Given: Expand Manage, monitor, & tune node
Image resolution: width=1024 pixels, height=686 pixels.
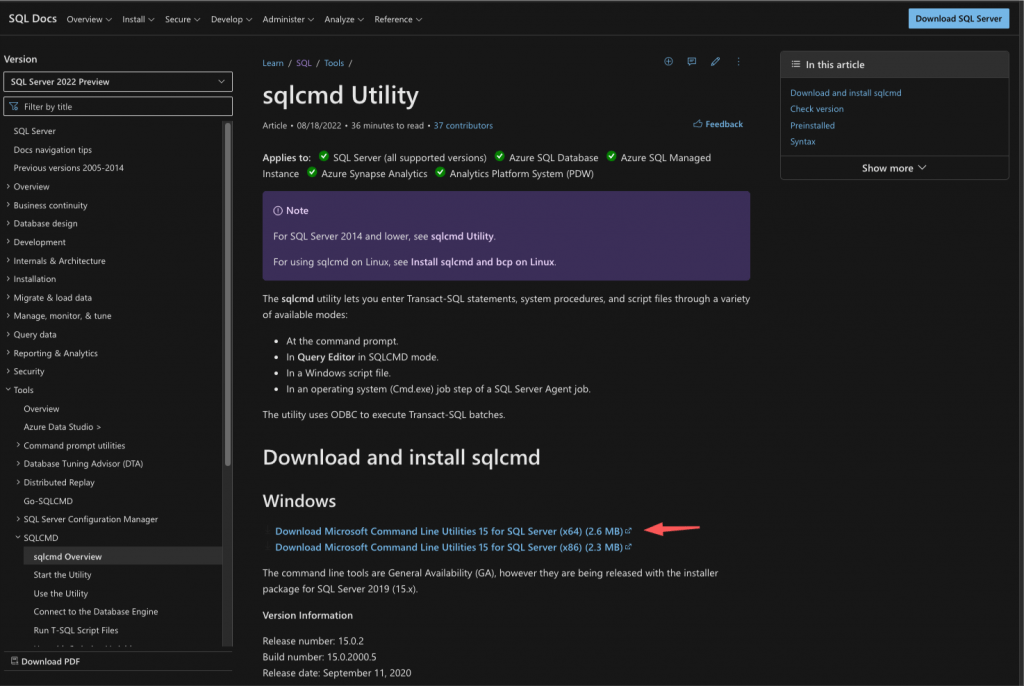Looking at the screenshot, I should click(8, 316).
